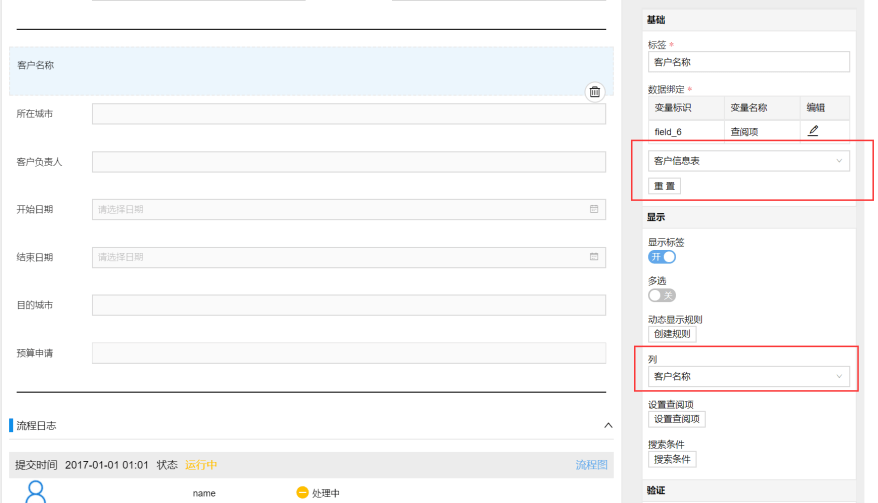Click the trash delete icon on 客户名称 field
This screenshot has height=503, width=878.
click(595, 92)
